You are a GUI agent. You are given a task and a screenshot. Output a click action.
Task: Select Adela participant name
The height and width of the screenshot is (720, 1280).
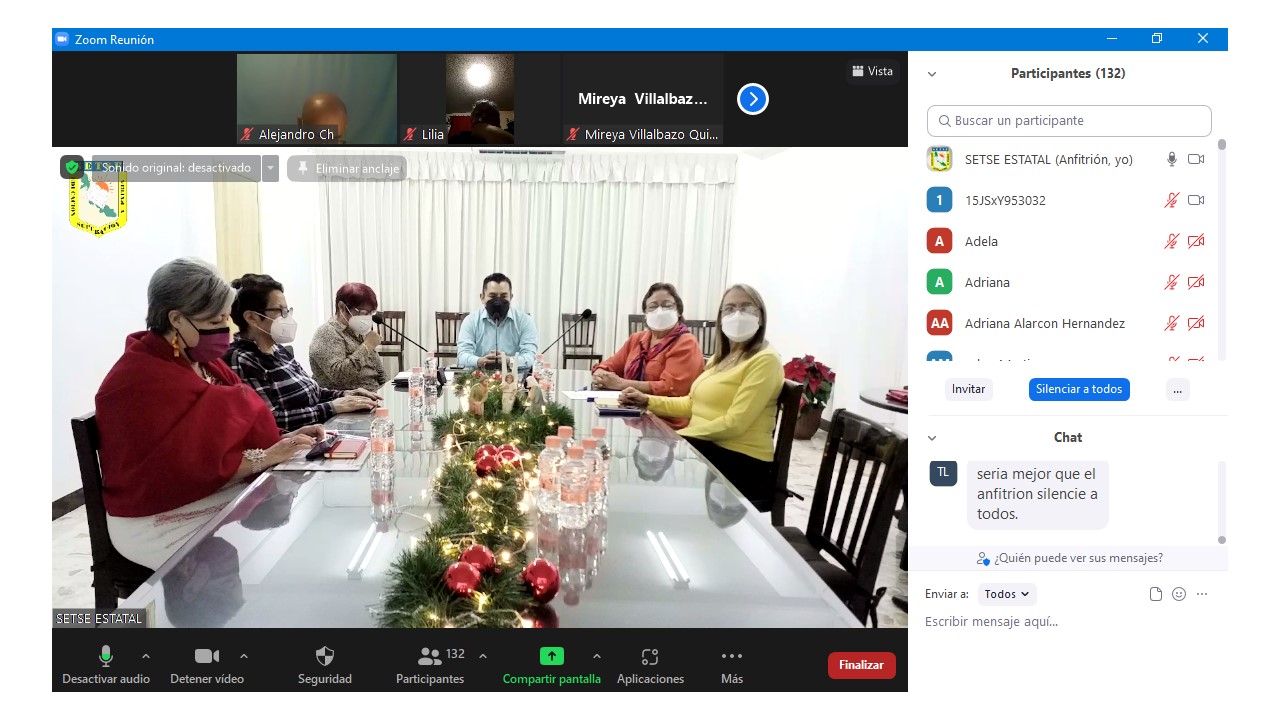tap(981, 241)
